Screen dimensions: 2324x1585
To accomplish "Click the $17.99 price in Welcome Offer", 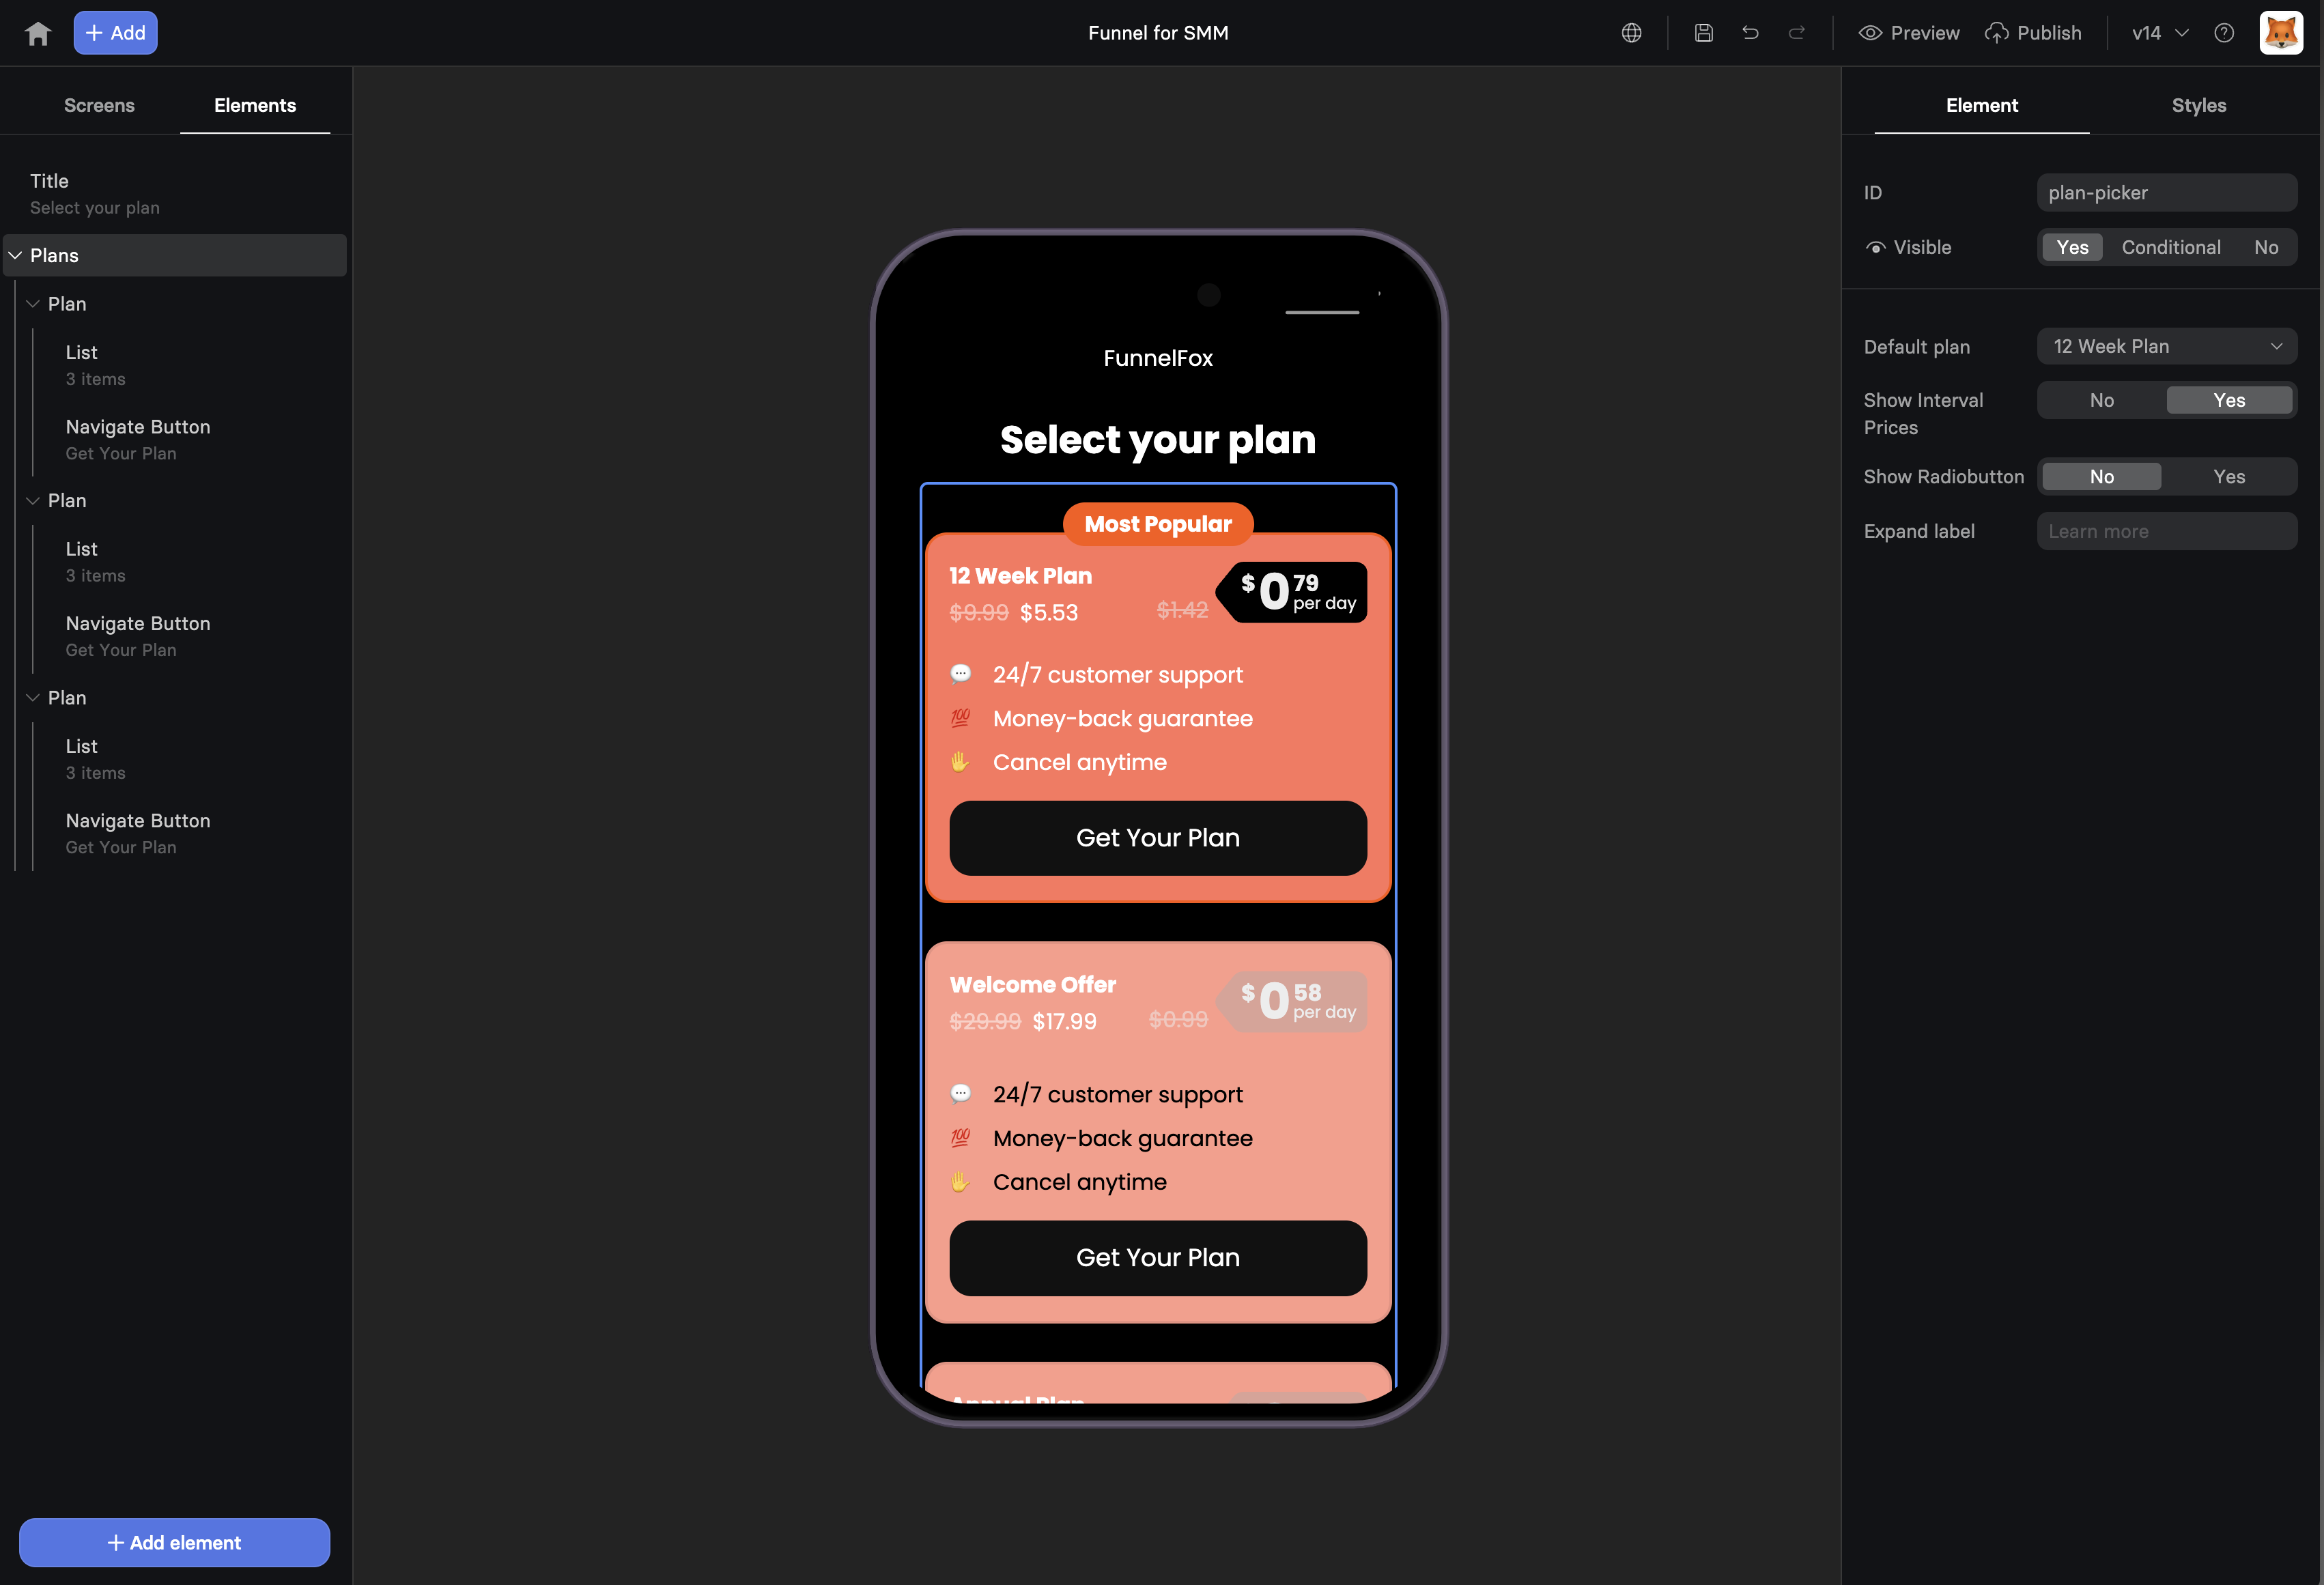I will click(1065, 1022).
